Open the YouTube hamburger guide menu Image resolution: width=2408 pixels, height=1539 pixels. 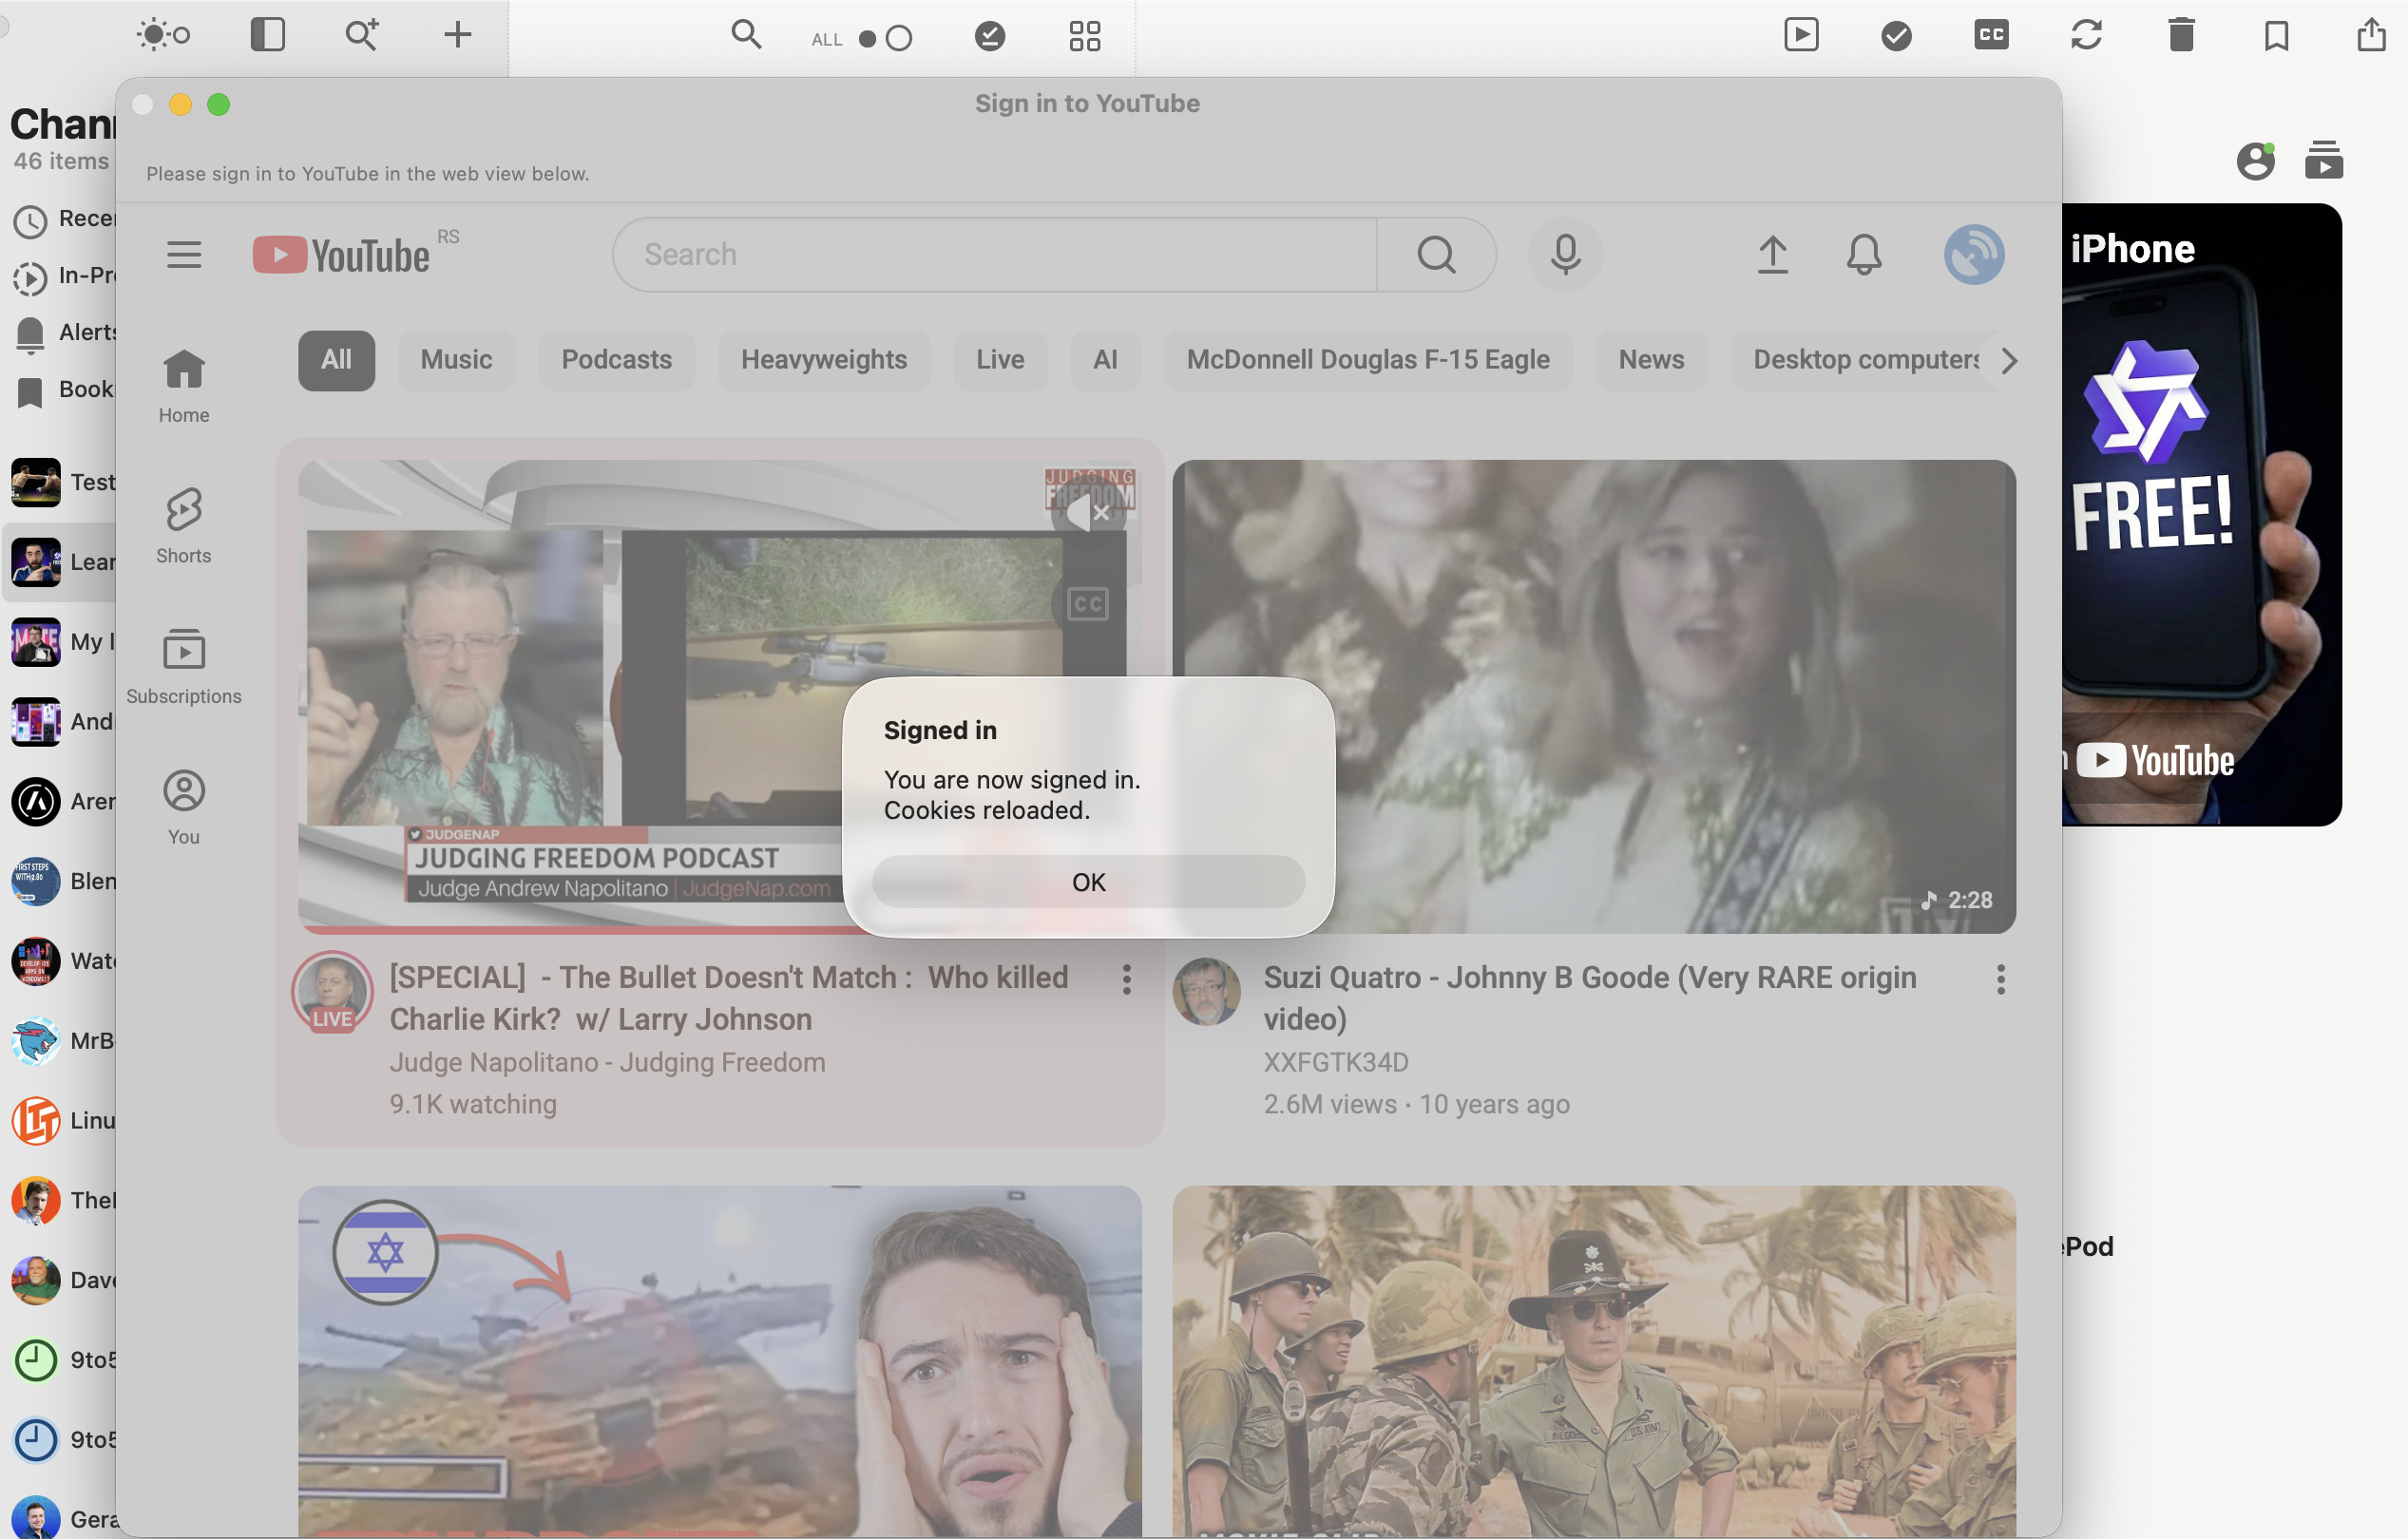pos(184,254)
